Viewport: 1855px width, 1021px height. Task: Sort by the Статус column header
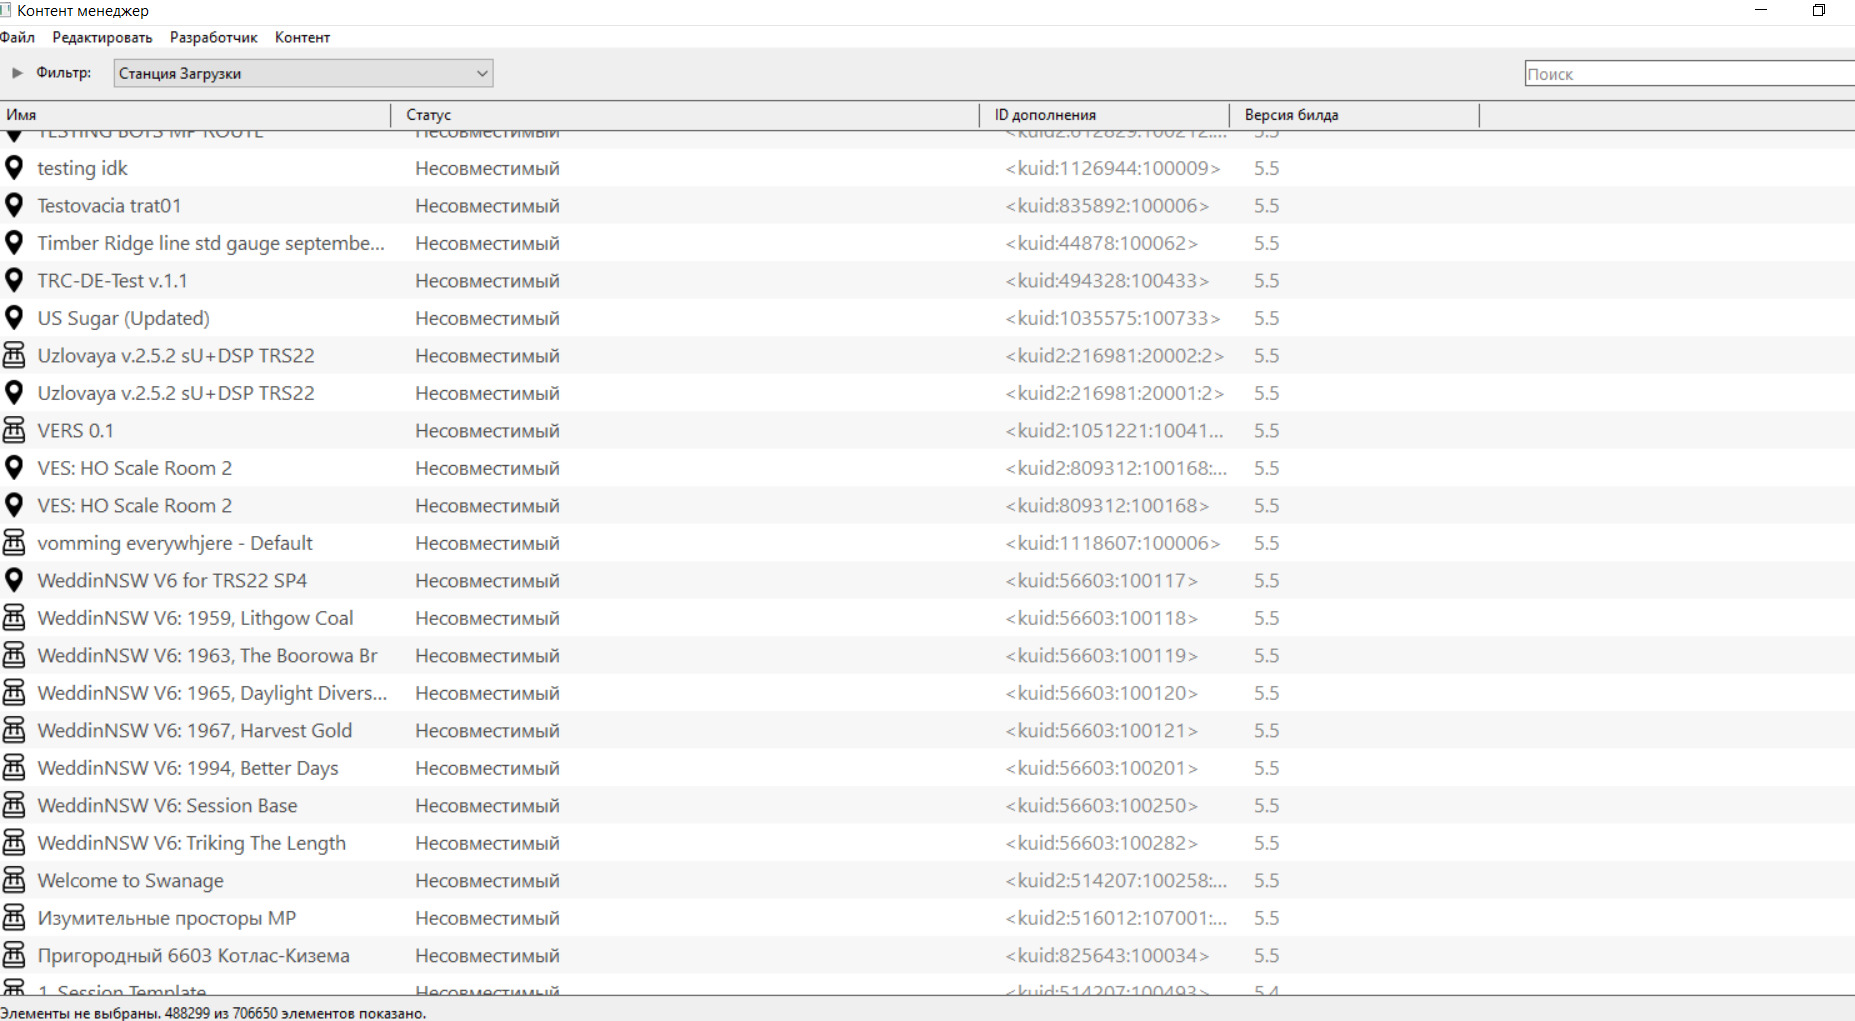(x=685, y=115)
